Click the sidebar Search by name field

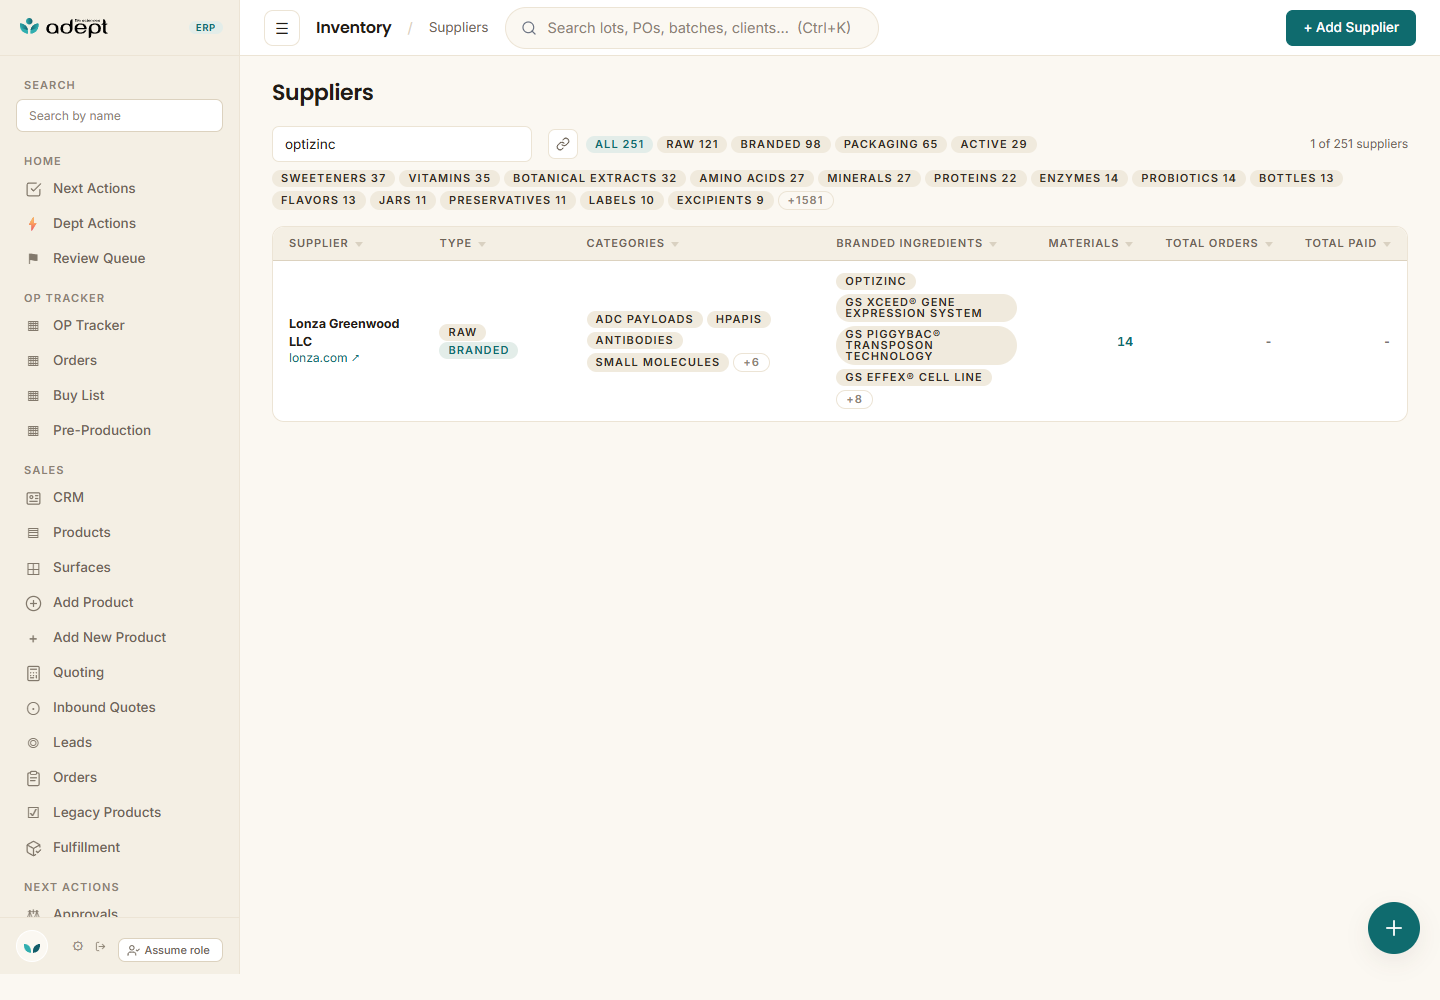pyautogui.click(x=120, y=116)
